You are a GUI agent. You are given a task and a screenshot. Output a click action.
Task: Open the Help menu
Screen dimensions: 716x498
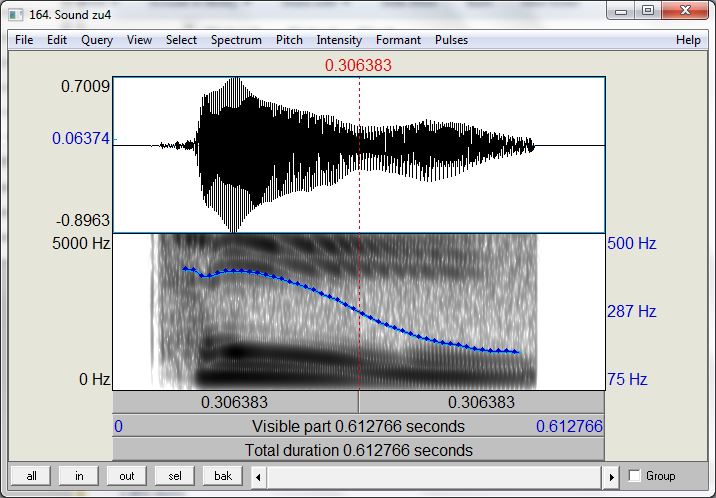click(x=688, y=40)
